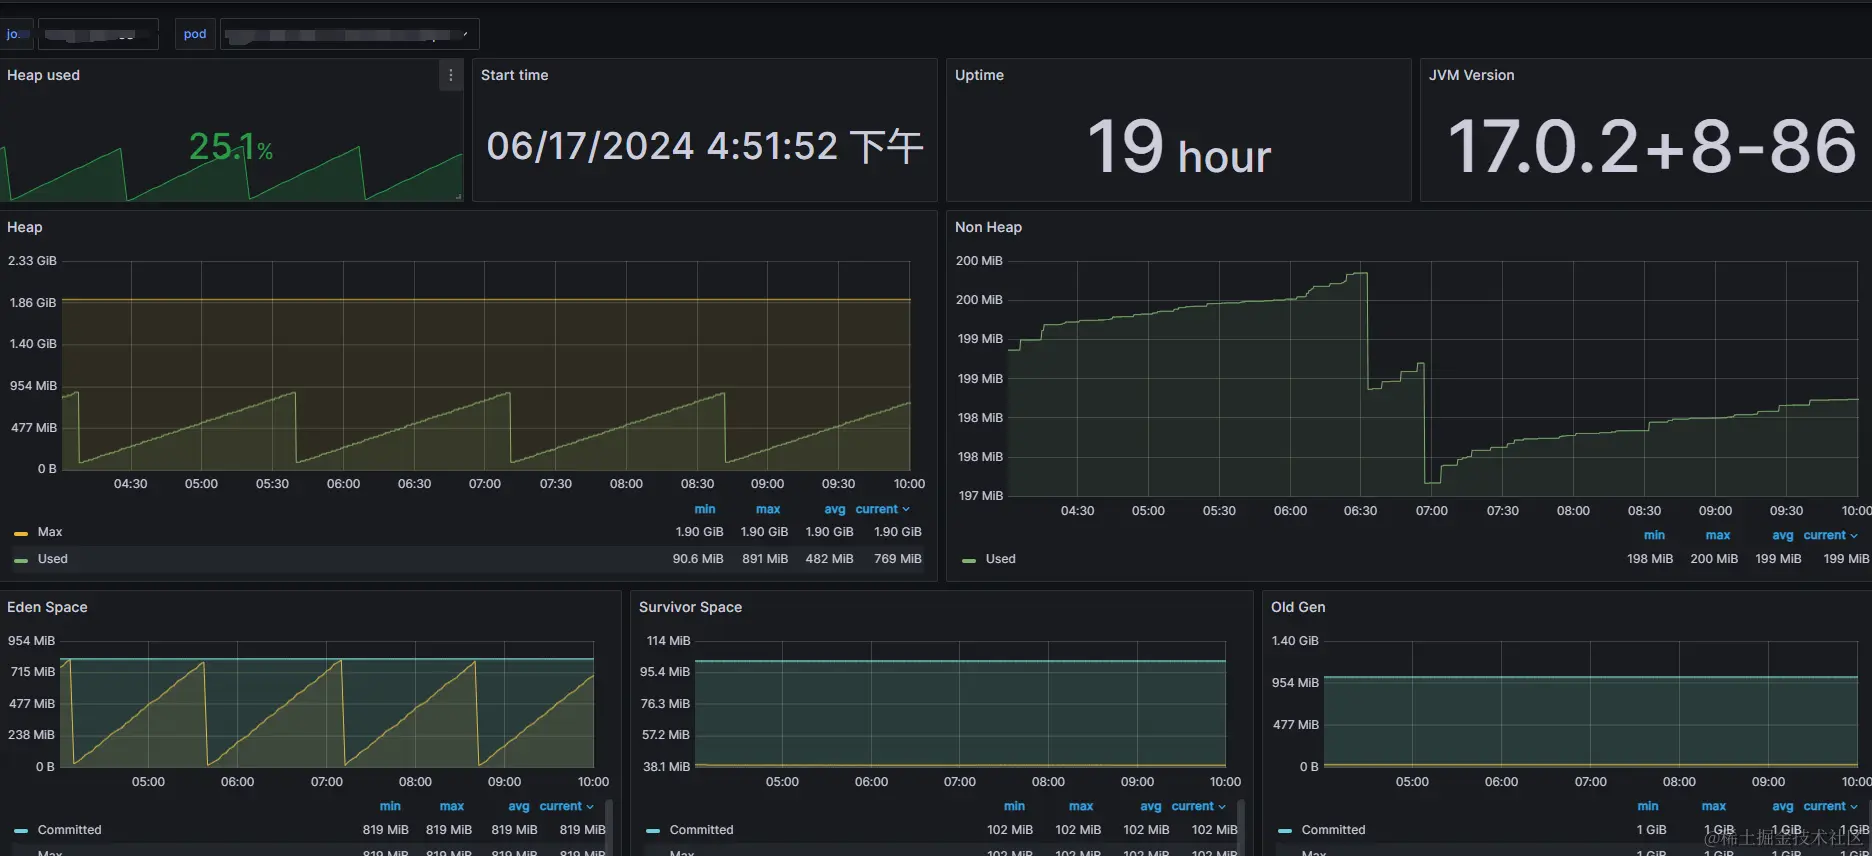Click yellow Max color swatch in Heap legend
The image size is (1872, 856).
pyautogui.click(x=21, y=533)
